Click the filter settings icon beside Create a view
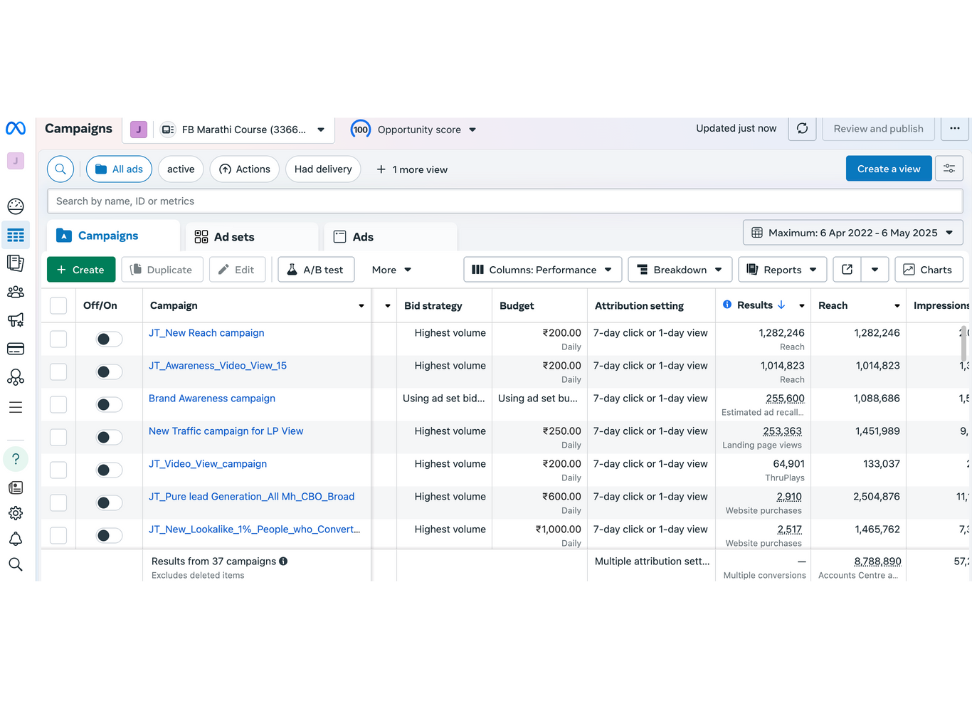 click(949, 169)
